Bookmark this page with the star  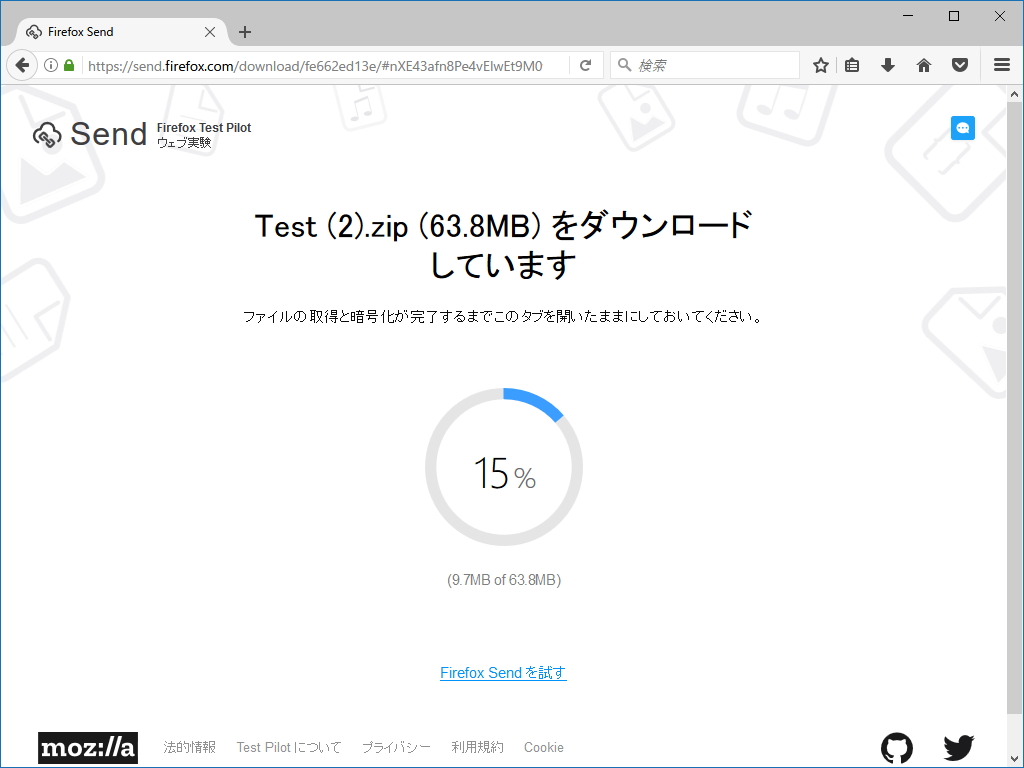pos(820,64)
